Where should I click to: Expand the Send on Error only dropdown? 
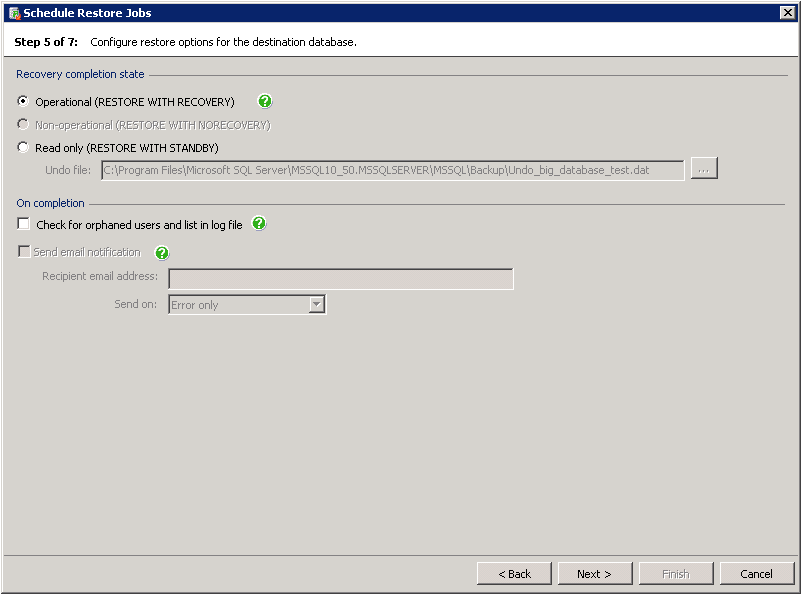[x=316, y=305]
